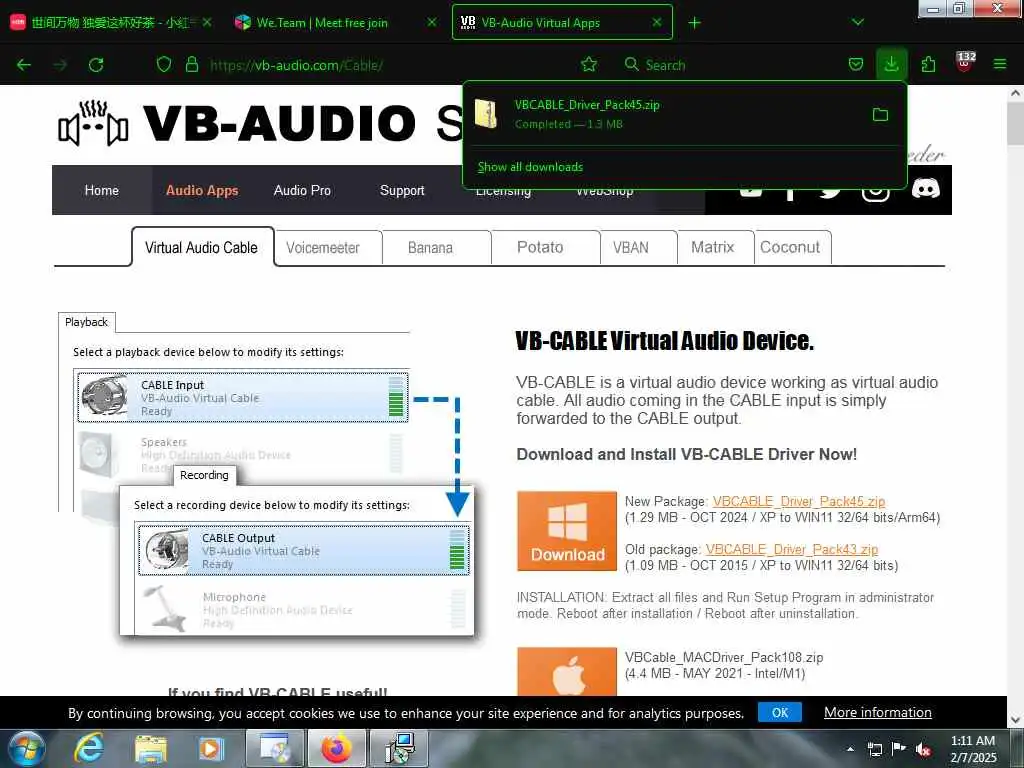Open the VBCABLE_Driver_Pack45.zip download entry
Viewport: 1024px width, 768px height.
[666, 114]
